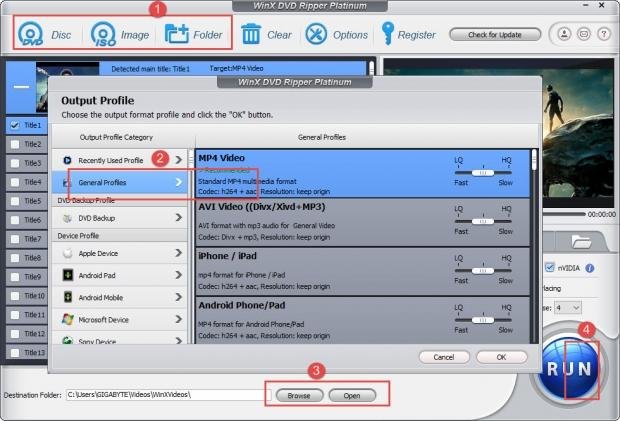The height and width of the screenshot is (421, 620).
Task: Check the Title10 checkbox
Action: click(x=15, y=296)
